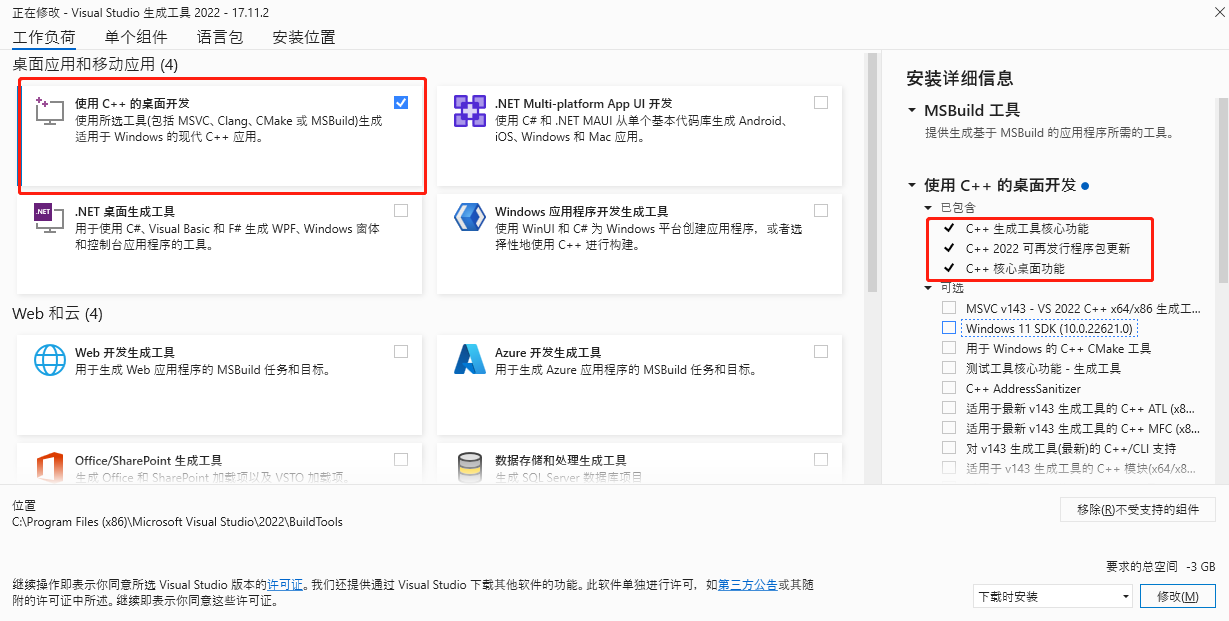Click the 修改(M) button
1229x621 pixels.
click(1177, 596)
